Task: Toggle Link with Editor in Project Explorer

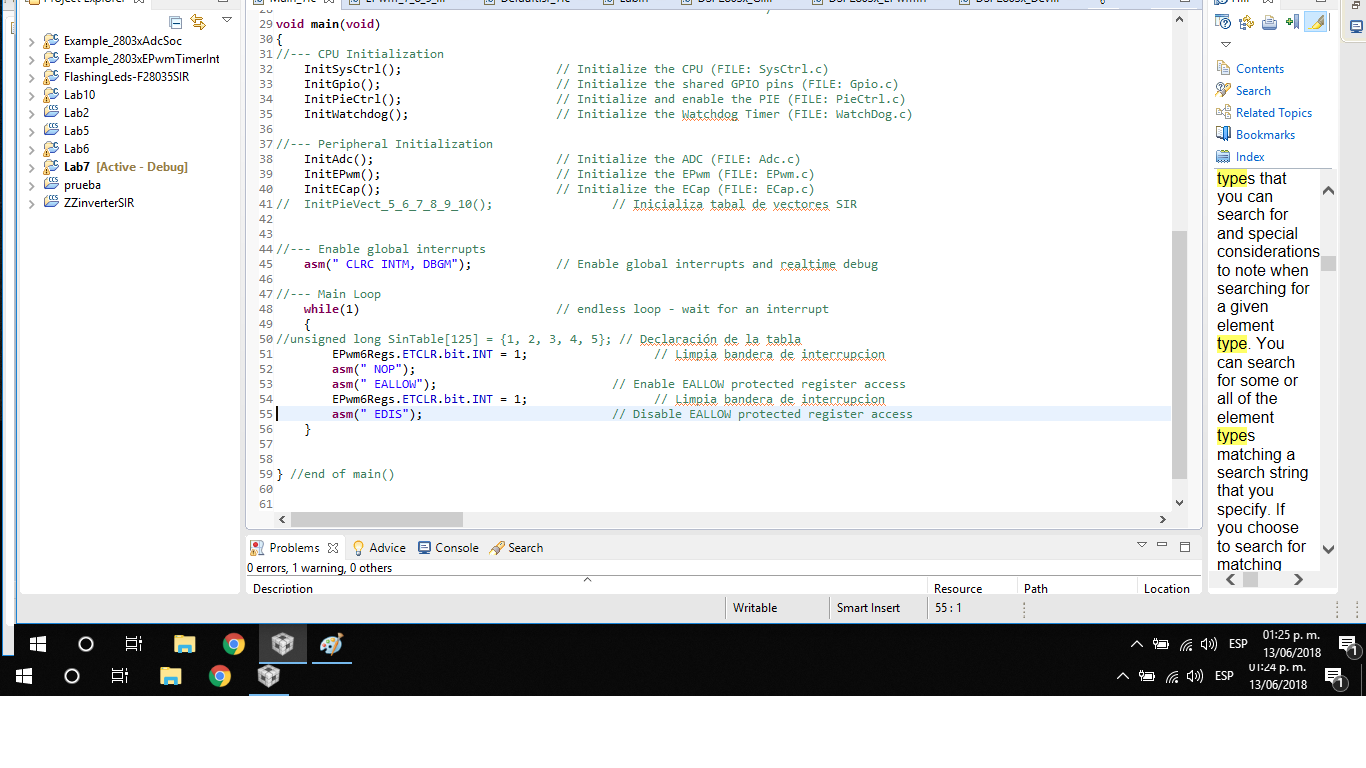Action: 198,22
